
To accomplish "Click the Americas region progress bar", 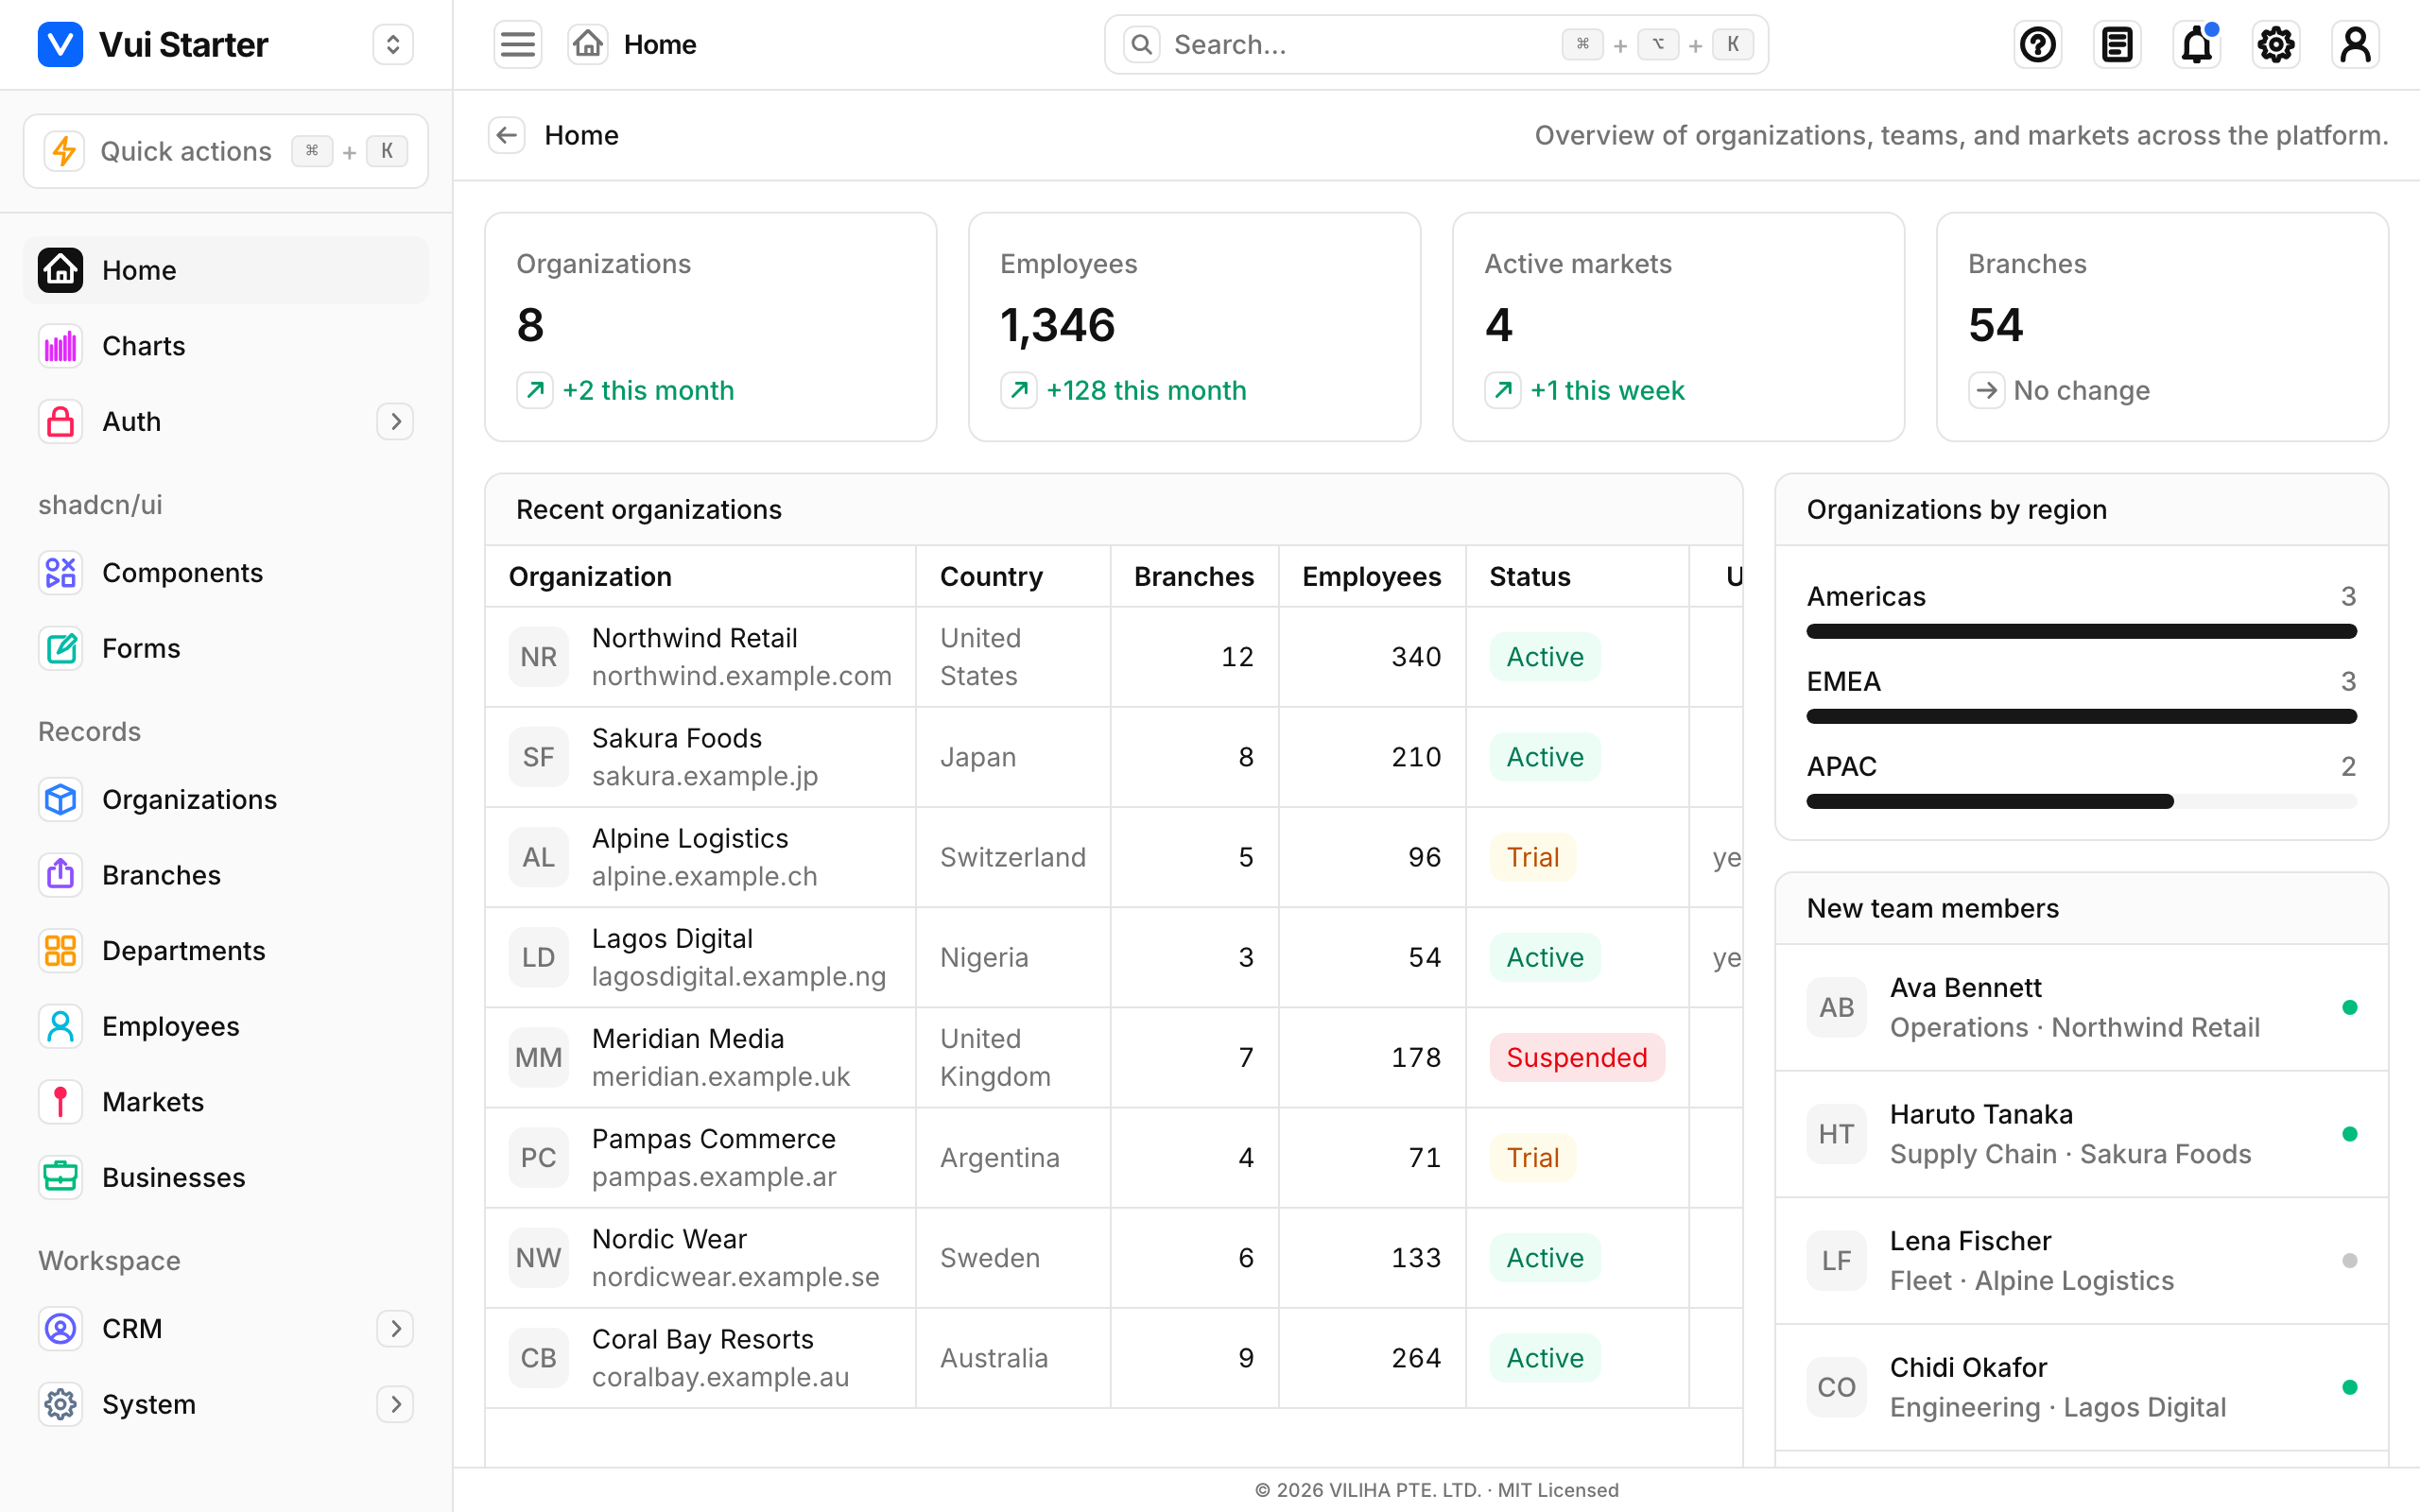I will click(2081, 631).
